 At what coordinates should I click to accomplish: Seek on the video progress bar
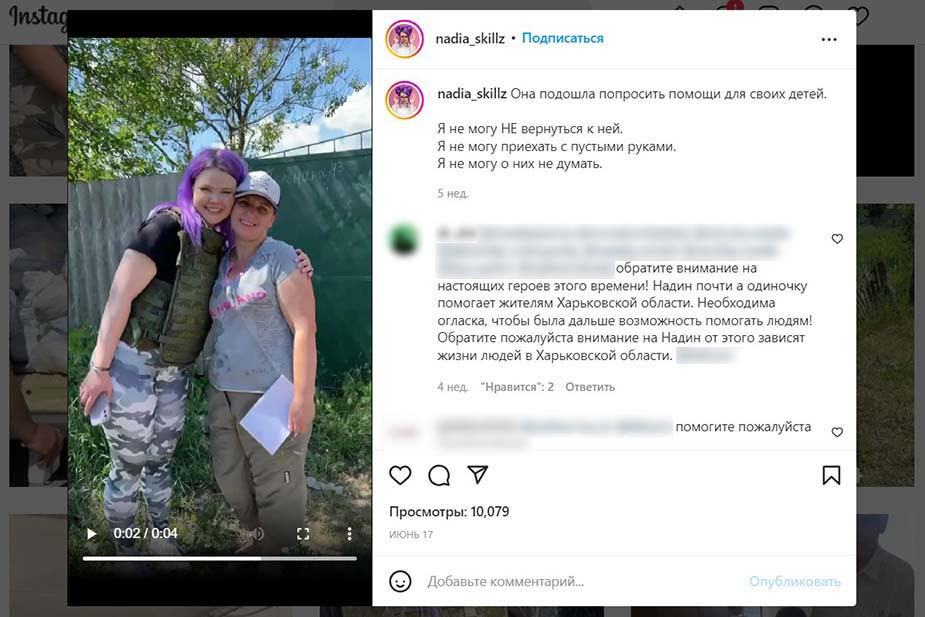click(219, 558)
